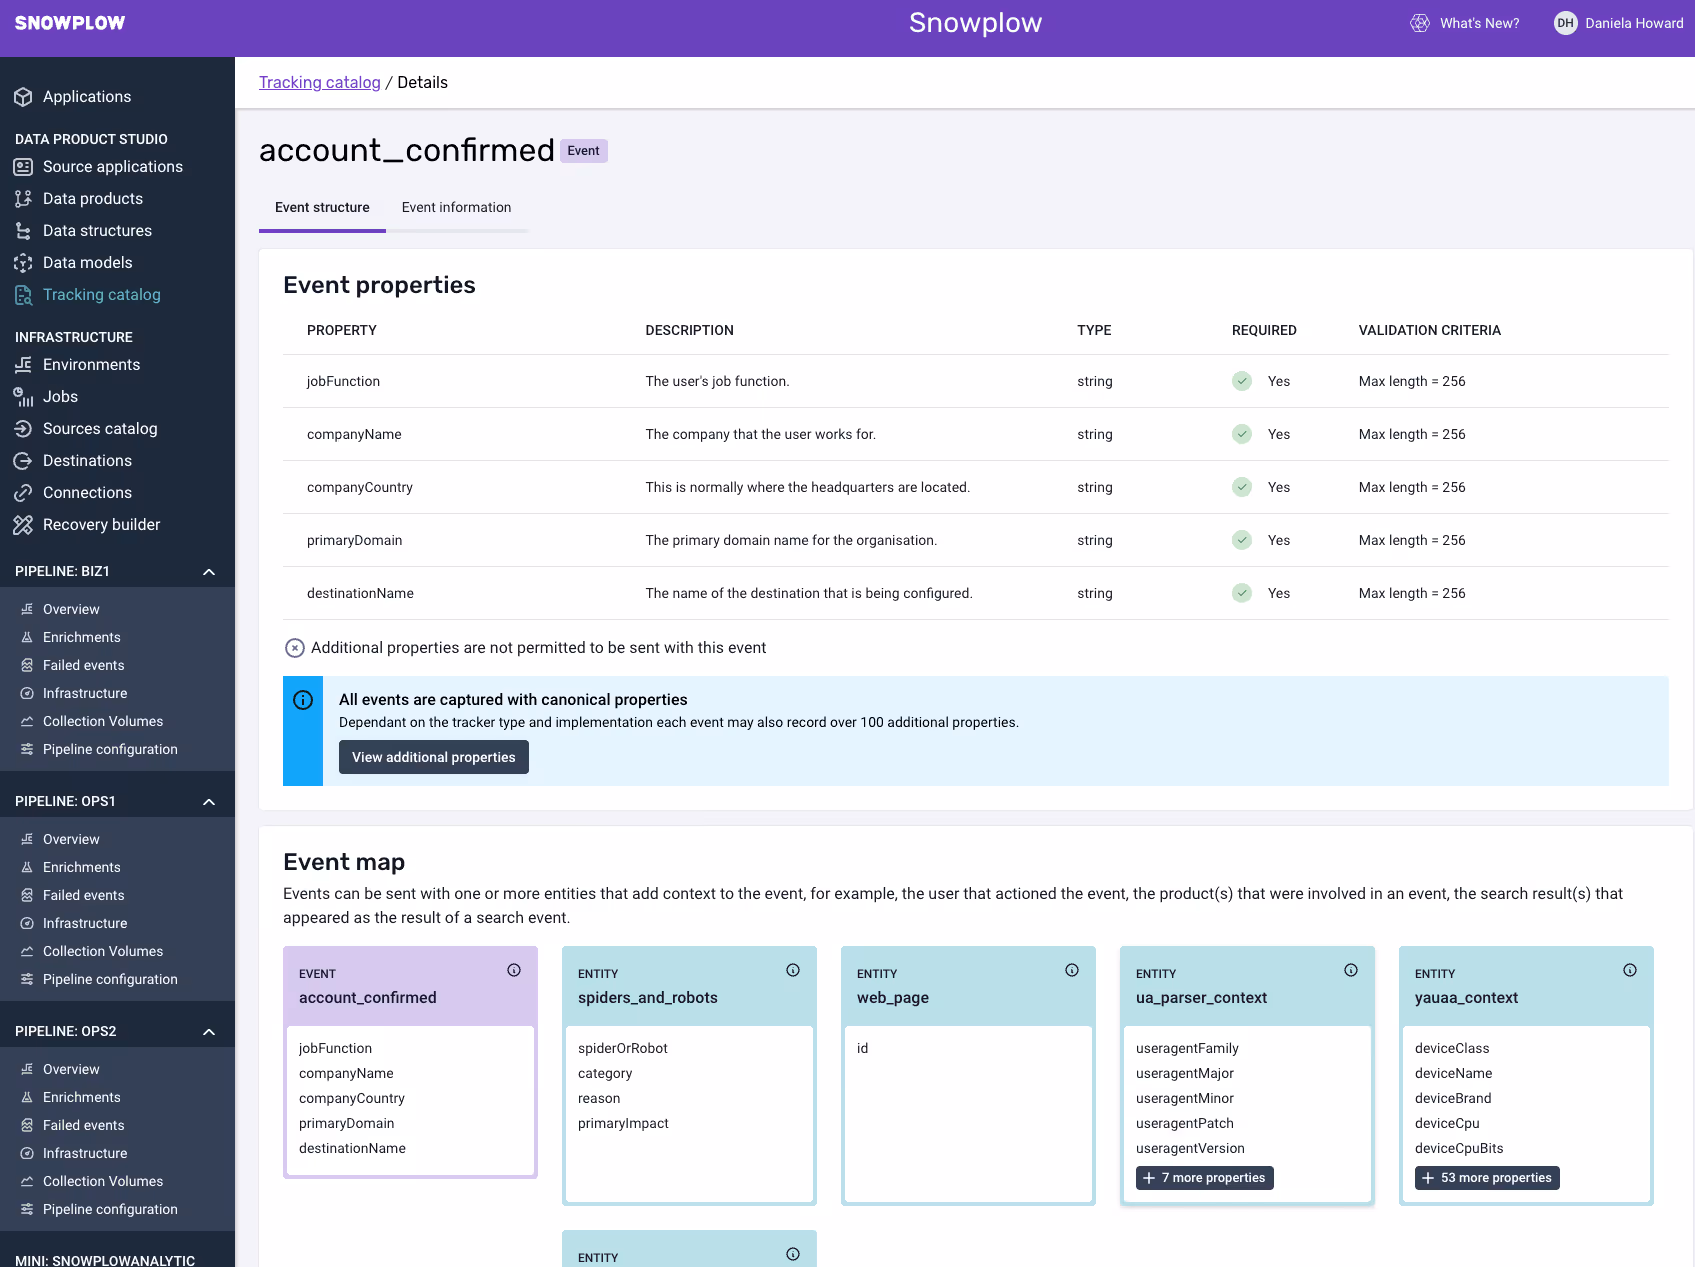Click the jobFunction property row name

pos(343,381)
